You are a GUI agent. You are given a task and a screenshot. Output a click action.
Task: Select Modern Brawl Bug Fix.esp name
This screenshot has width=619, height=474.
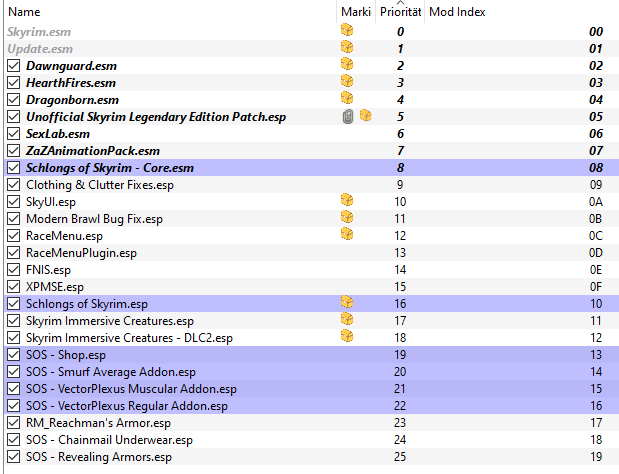coord(94,219)
